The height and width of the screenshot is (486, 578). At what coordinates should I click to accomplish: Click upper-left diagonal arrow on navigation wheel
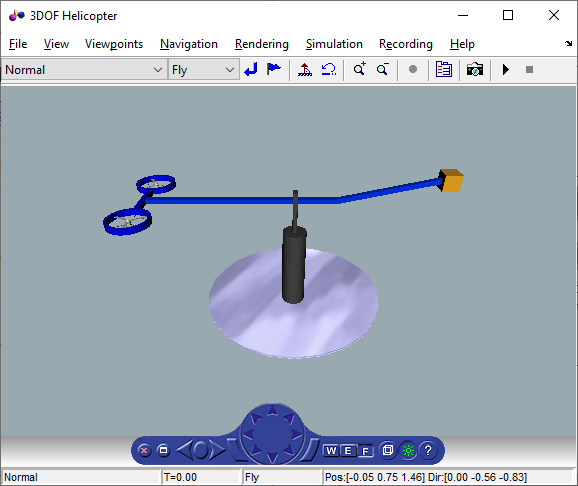pyautogui.click(x=255, y=418)
